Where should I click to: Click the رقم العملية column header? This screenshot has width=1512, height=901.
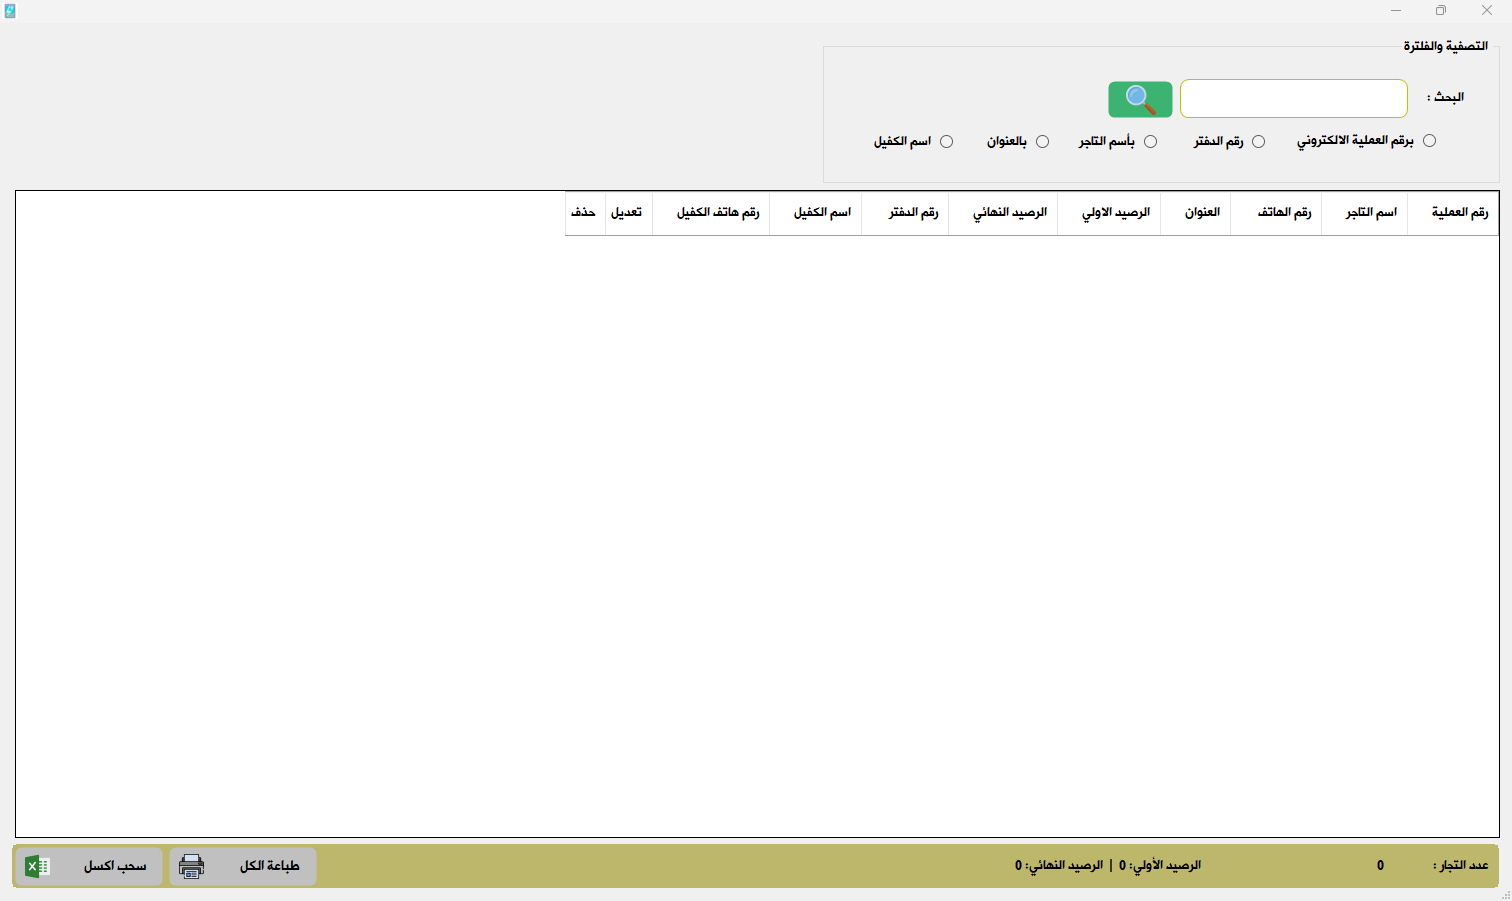tap(1453, 213)
